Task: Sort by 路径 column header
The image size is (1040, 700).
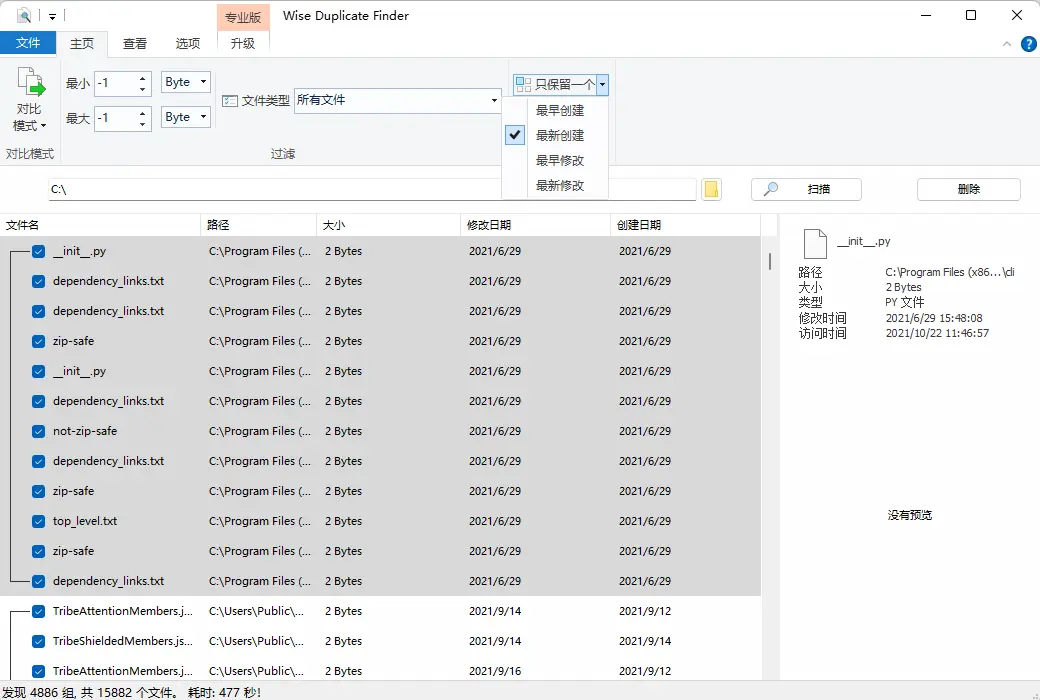Action: pos(259,225)
